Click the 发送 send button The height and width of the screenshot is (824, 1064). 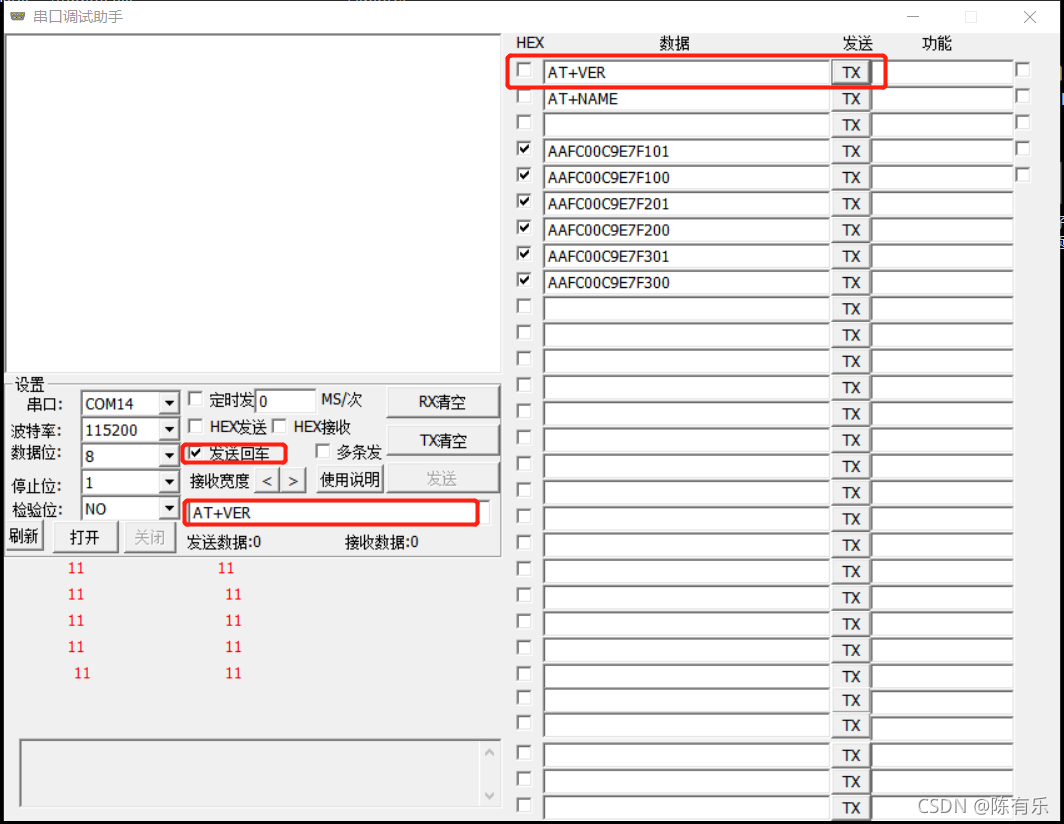coord(442,479)
